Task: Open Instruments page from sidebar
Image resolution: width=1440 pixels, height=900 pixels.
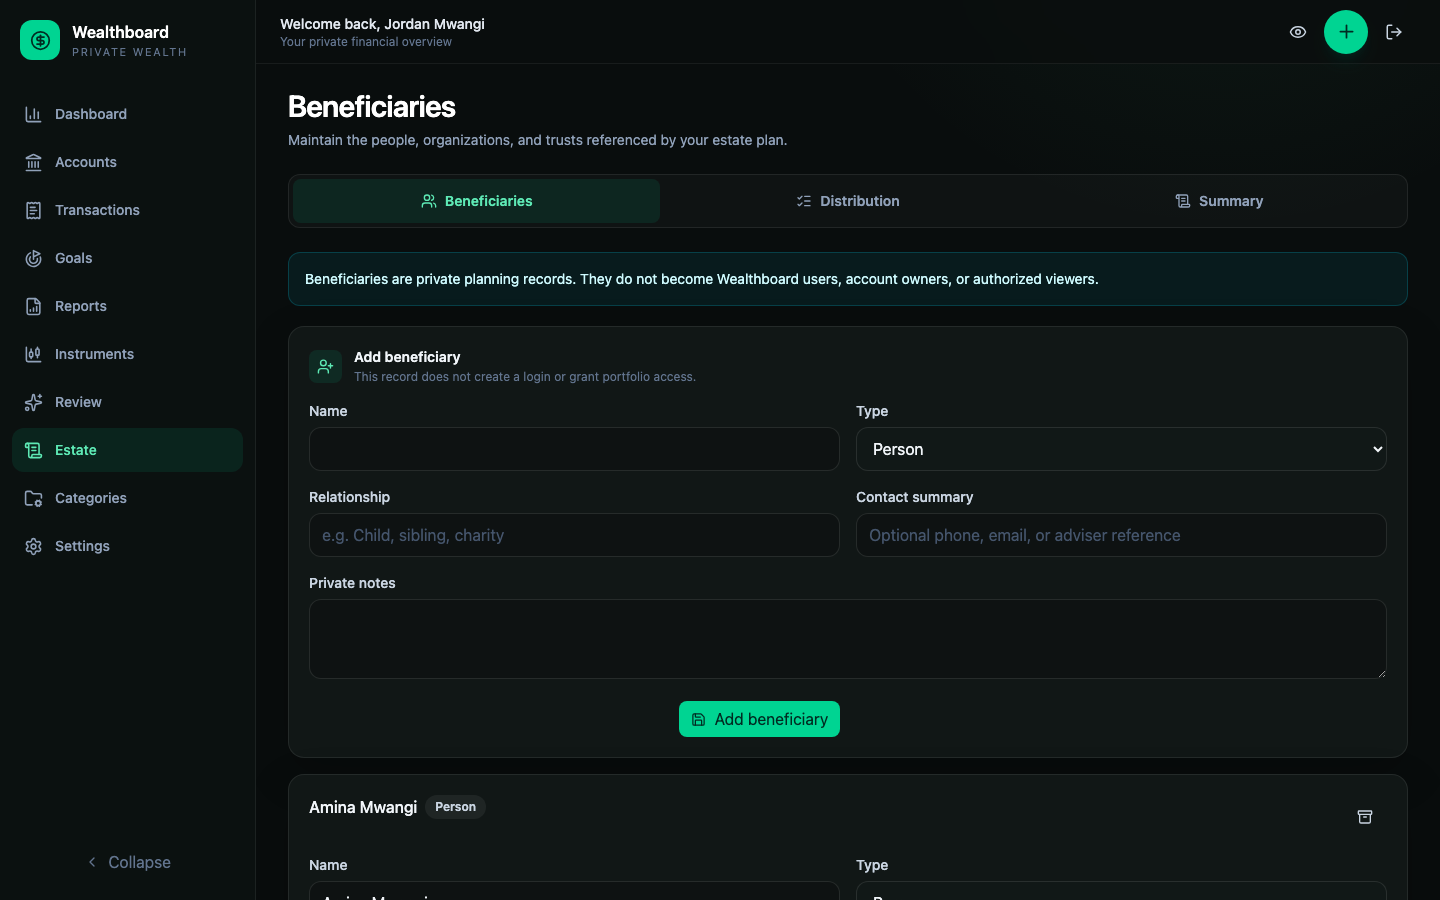Action: [127, 354]
